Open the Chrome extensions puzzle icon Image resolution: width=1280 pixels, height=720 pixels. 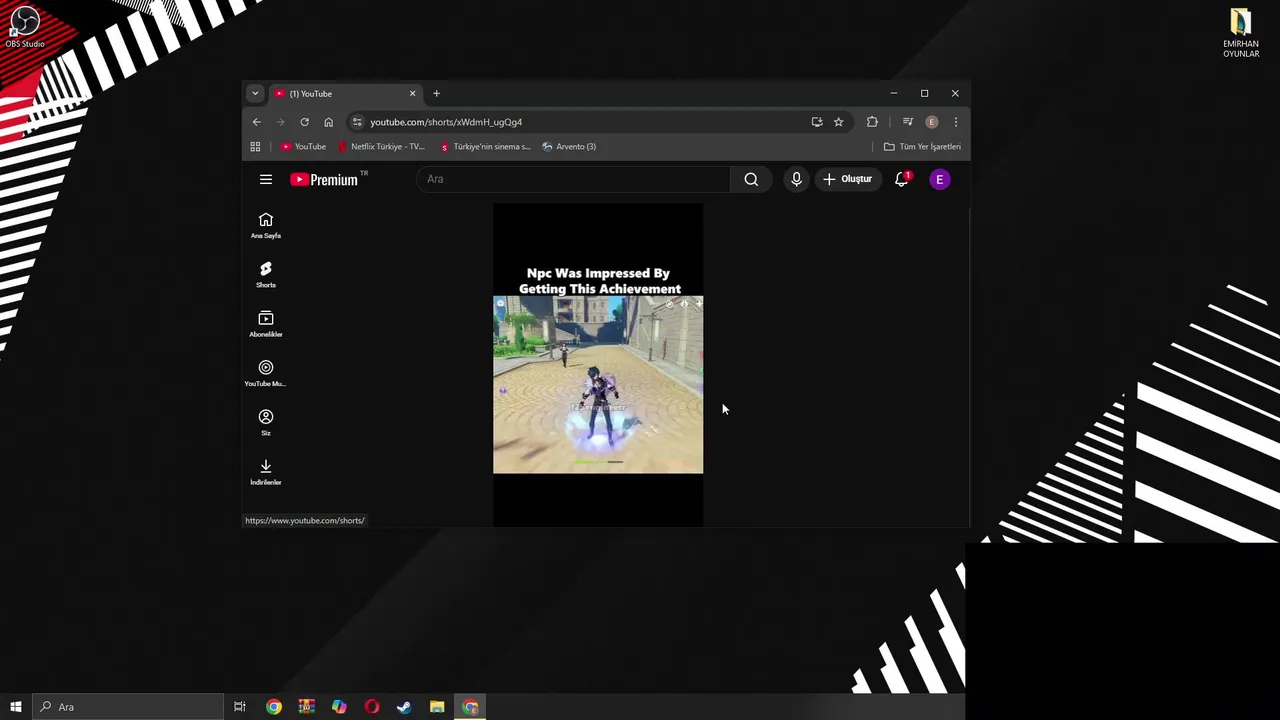click(872, 122)
